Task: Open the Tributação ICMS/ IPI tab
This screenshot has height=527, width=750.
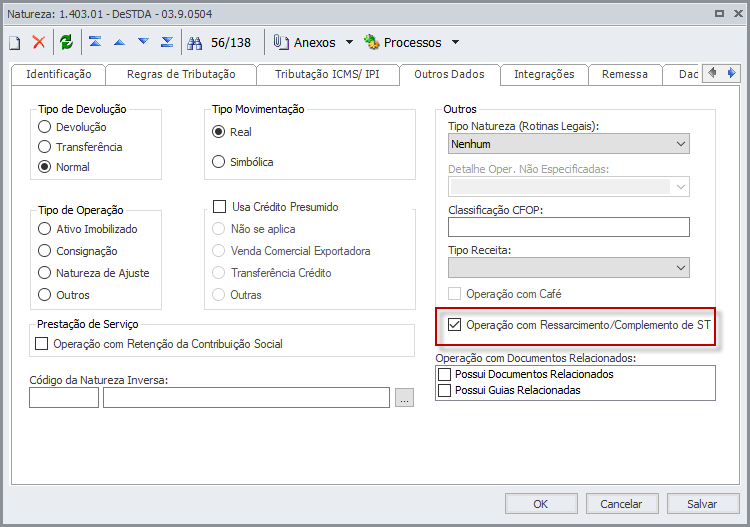Action: [x=327, y=75]
